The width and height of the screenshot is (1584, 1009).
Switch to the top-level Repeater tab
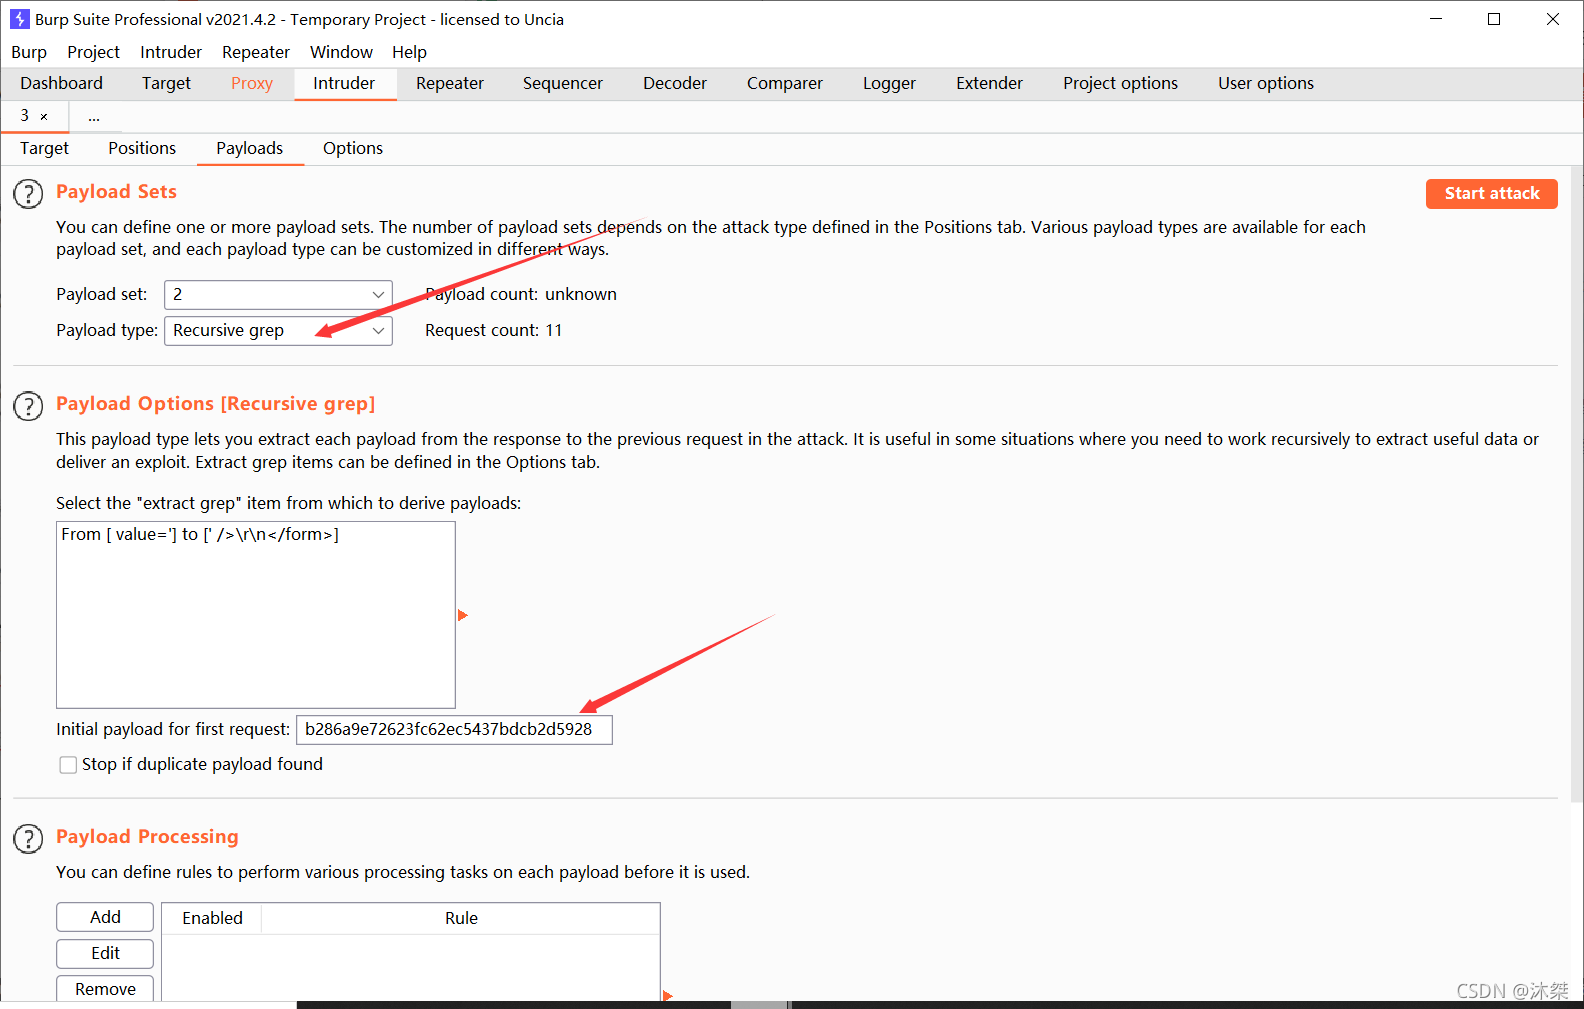[450, 84]
